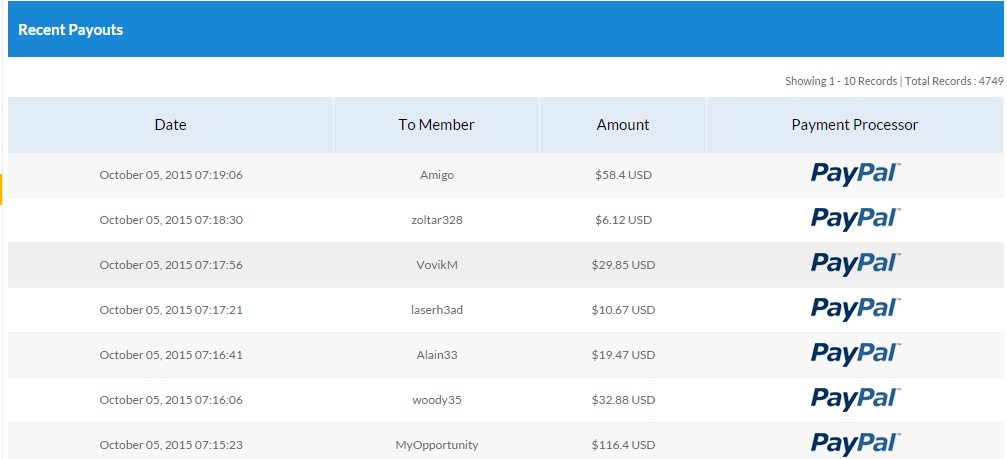Select member name zoltar328

(x=437, y=220)
